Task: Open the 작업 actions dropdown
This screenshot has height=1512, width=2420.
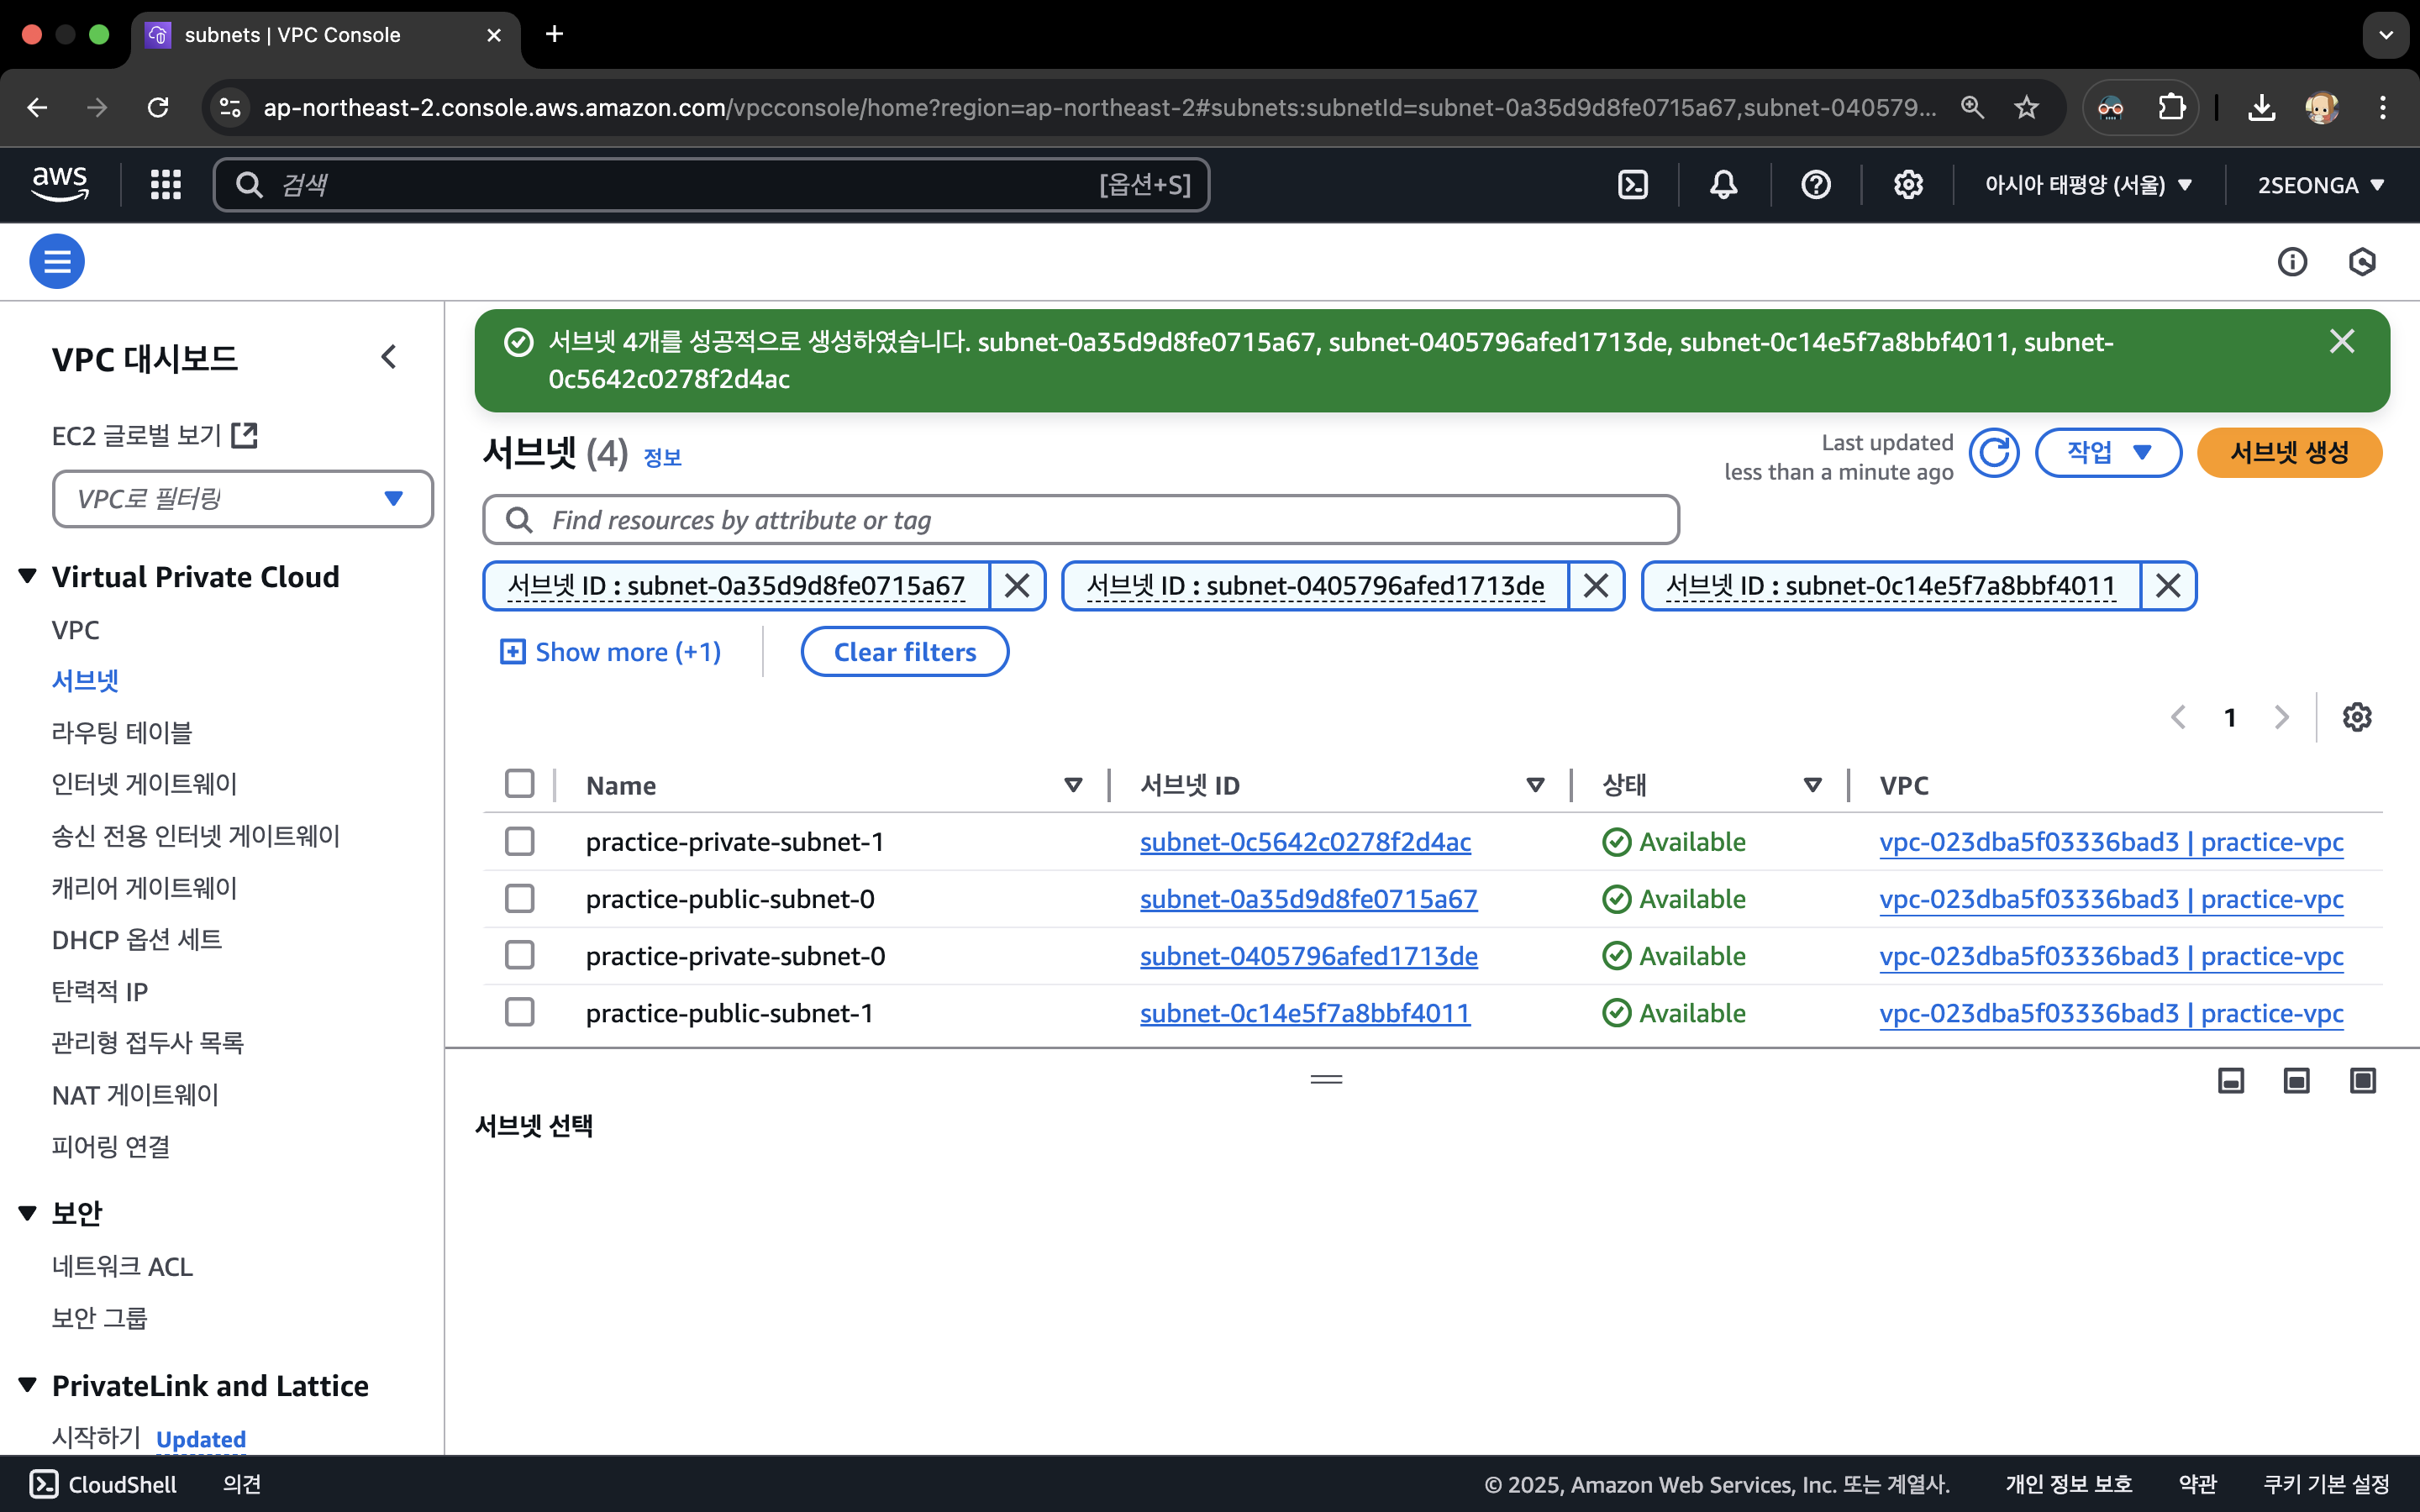Action: click(x=2108, y=453)
